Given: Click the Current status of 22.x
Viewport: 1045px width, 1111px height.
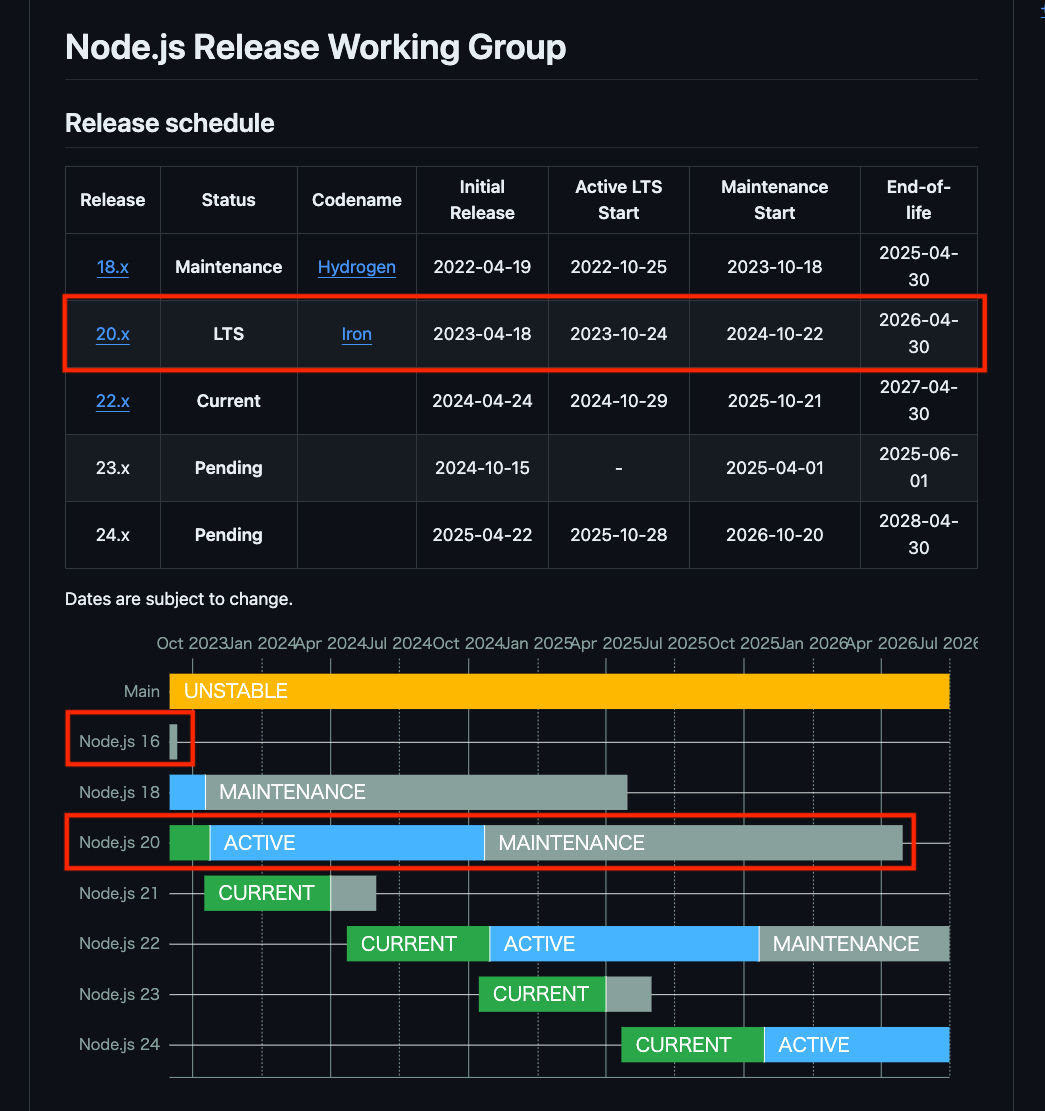Looking at the screenshot, I should pyautogui.click(x=228, y=401).
